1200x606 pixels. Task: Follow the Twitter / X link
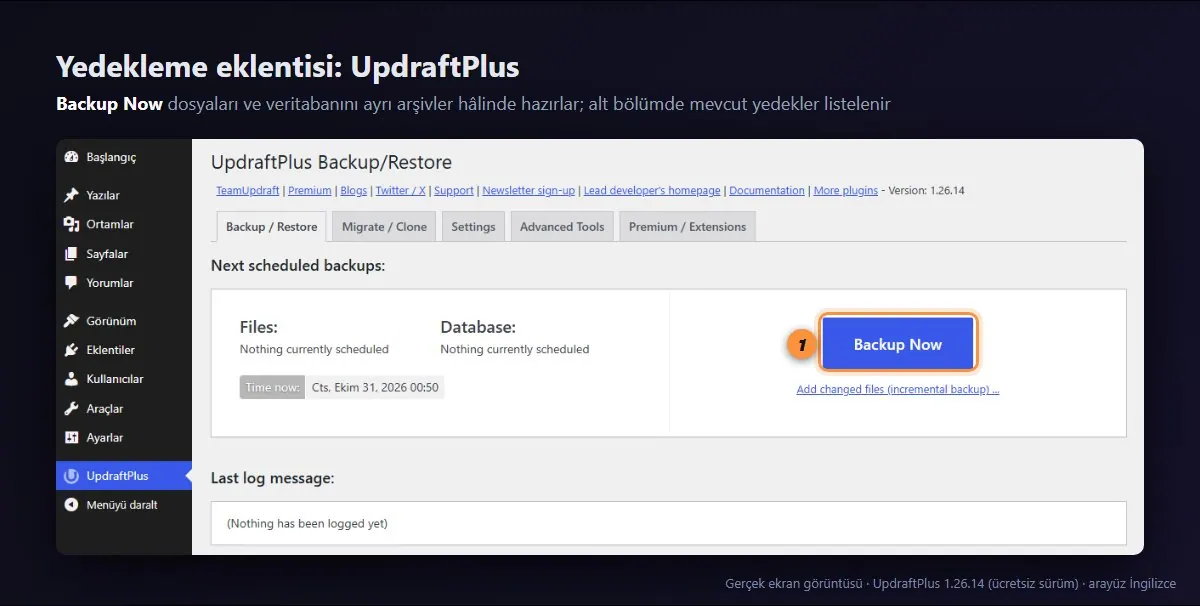pyautogui.click(x=401, y=190)
